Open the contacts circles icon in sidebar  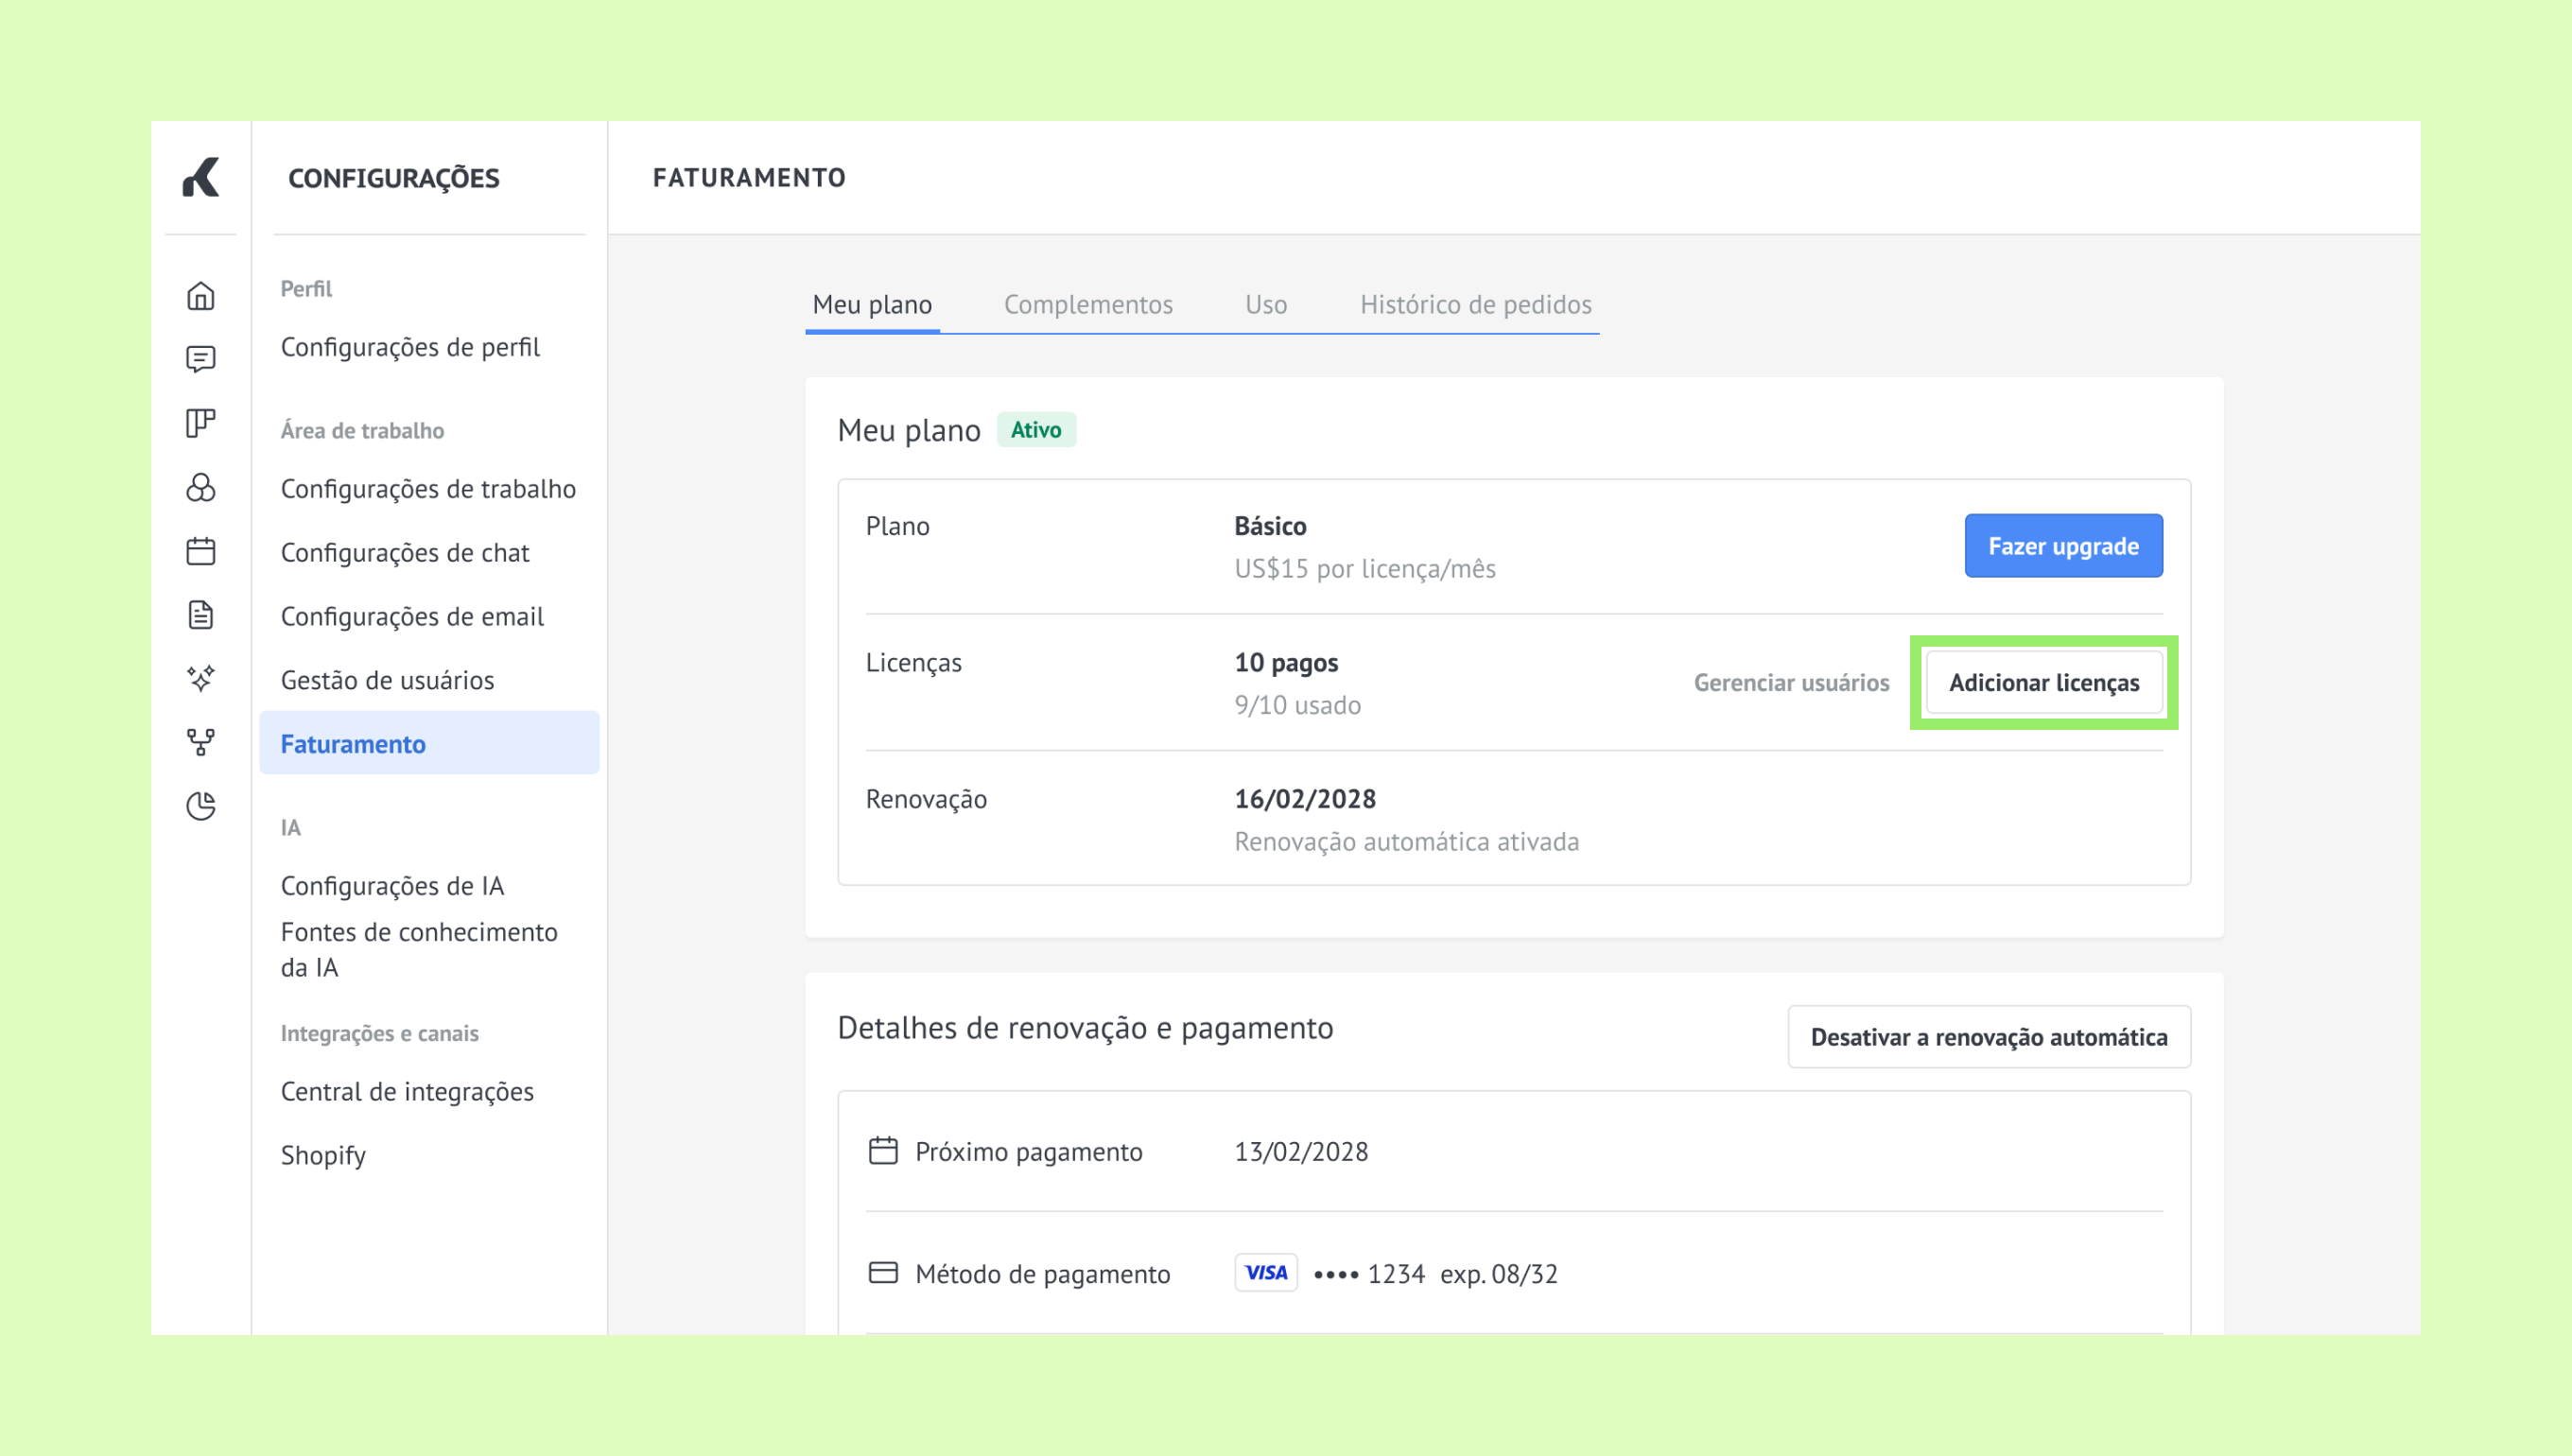coord(201,487)
